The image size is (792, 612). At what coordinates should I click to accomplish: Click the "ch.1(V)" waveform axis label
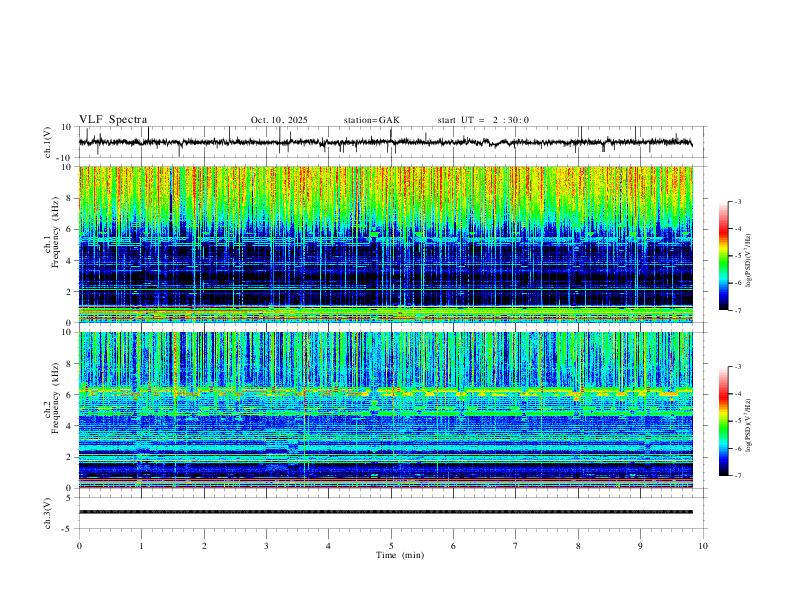(x=48, y=142)
